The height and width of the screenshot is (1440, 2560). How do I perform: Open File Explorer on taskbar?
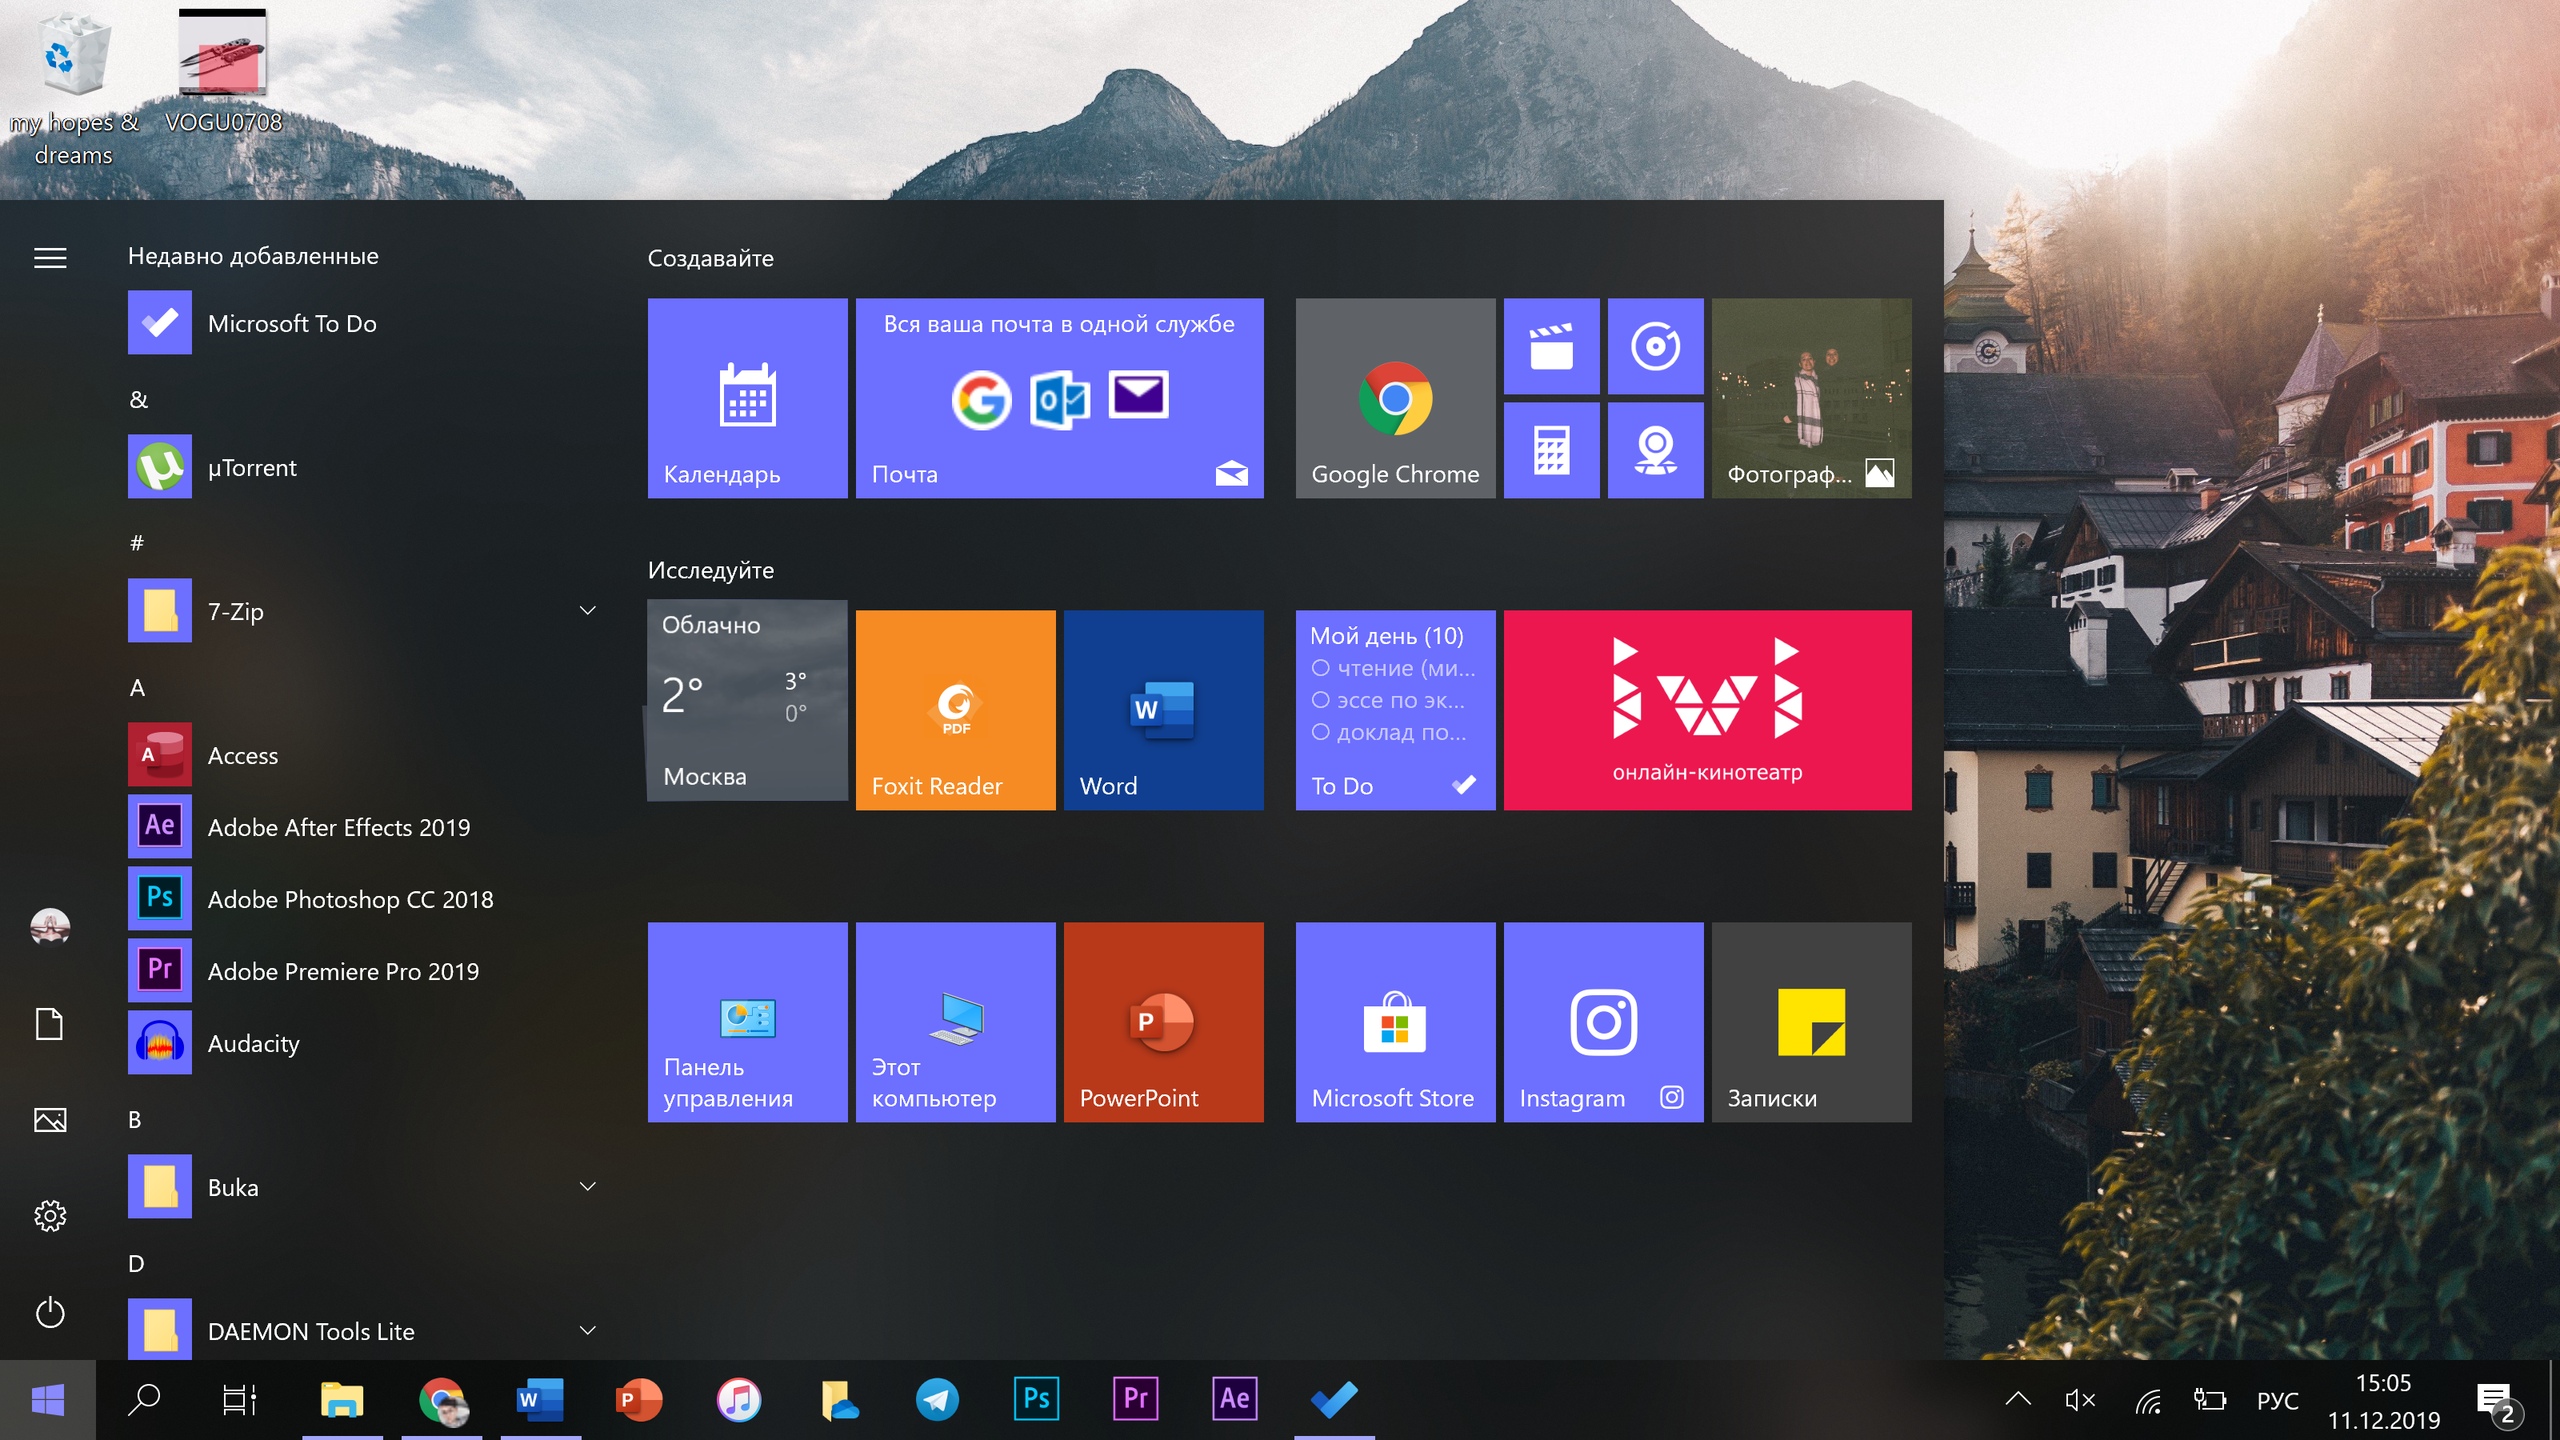point(342,1400)
